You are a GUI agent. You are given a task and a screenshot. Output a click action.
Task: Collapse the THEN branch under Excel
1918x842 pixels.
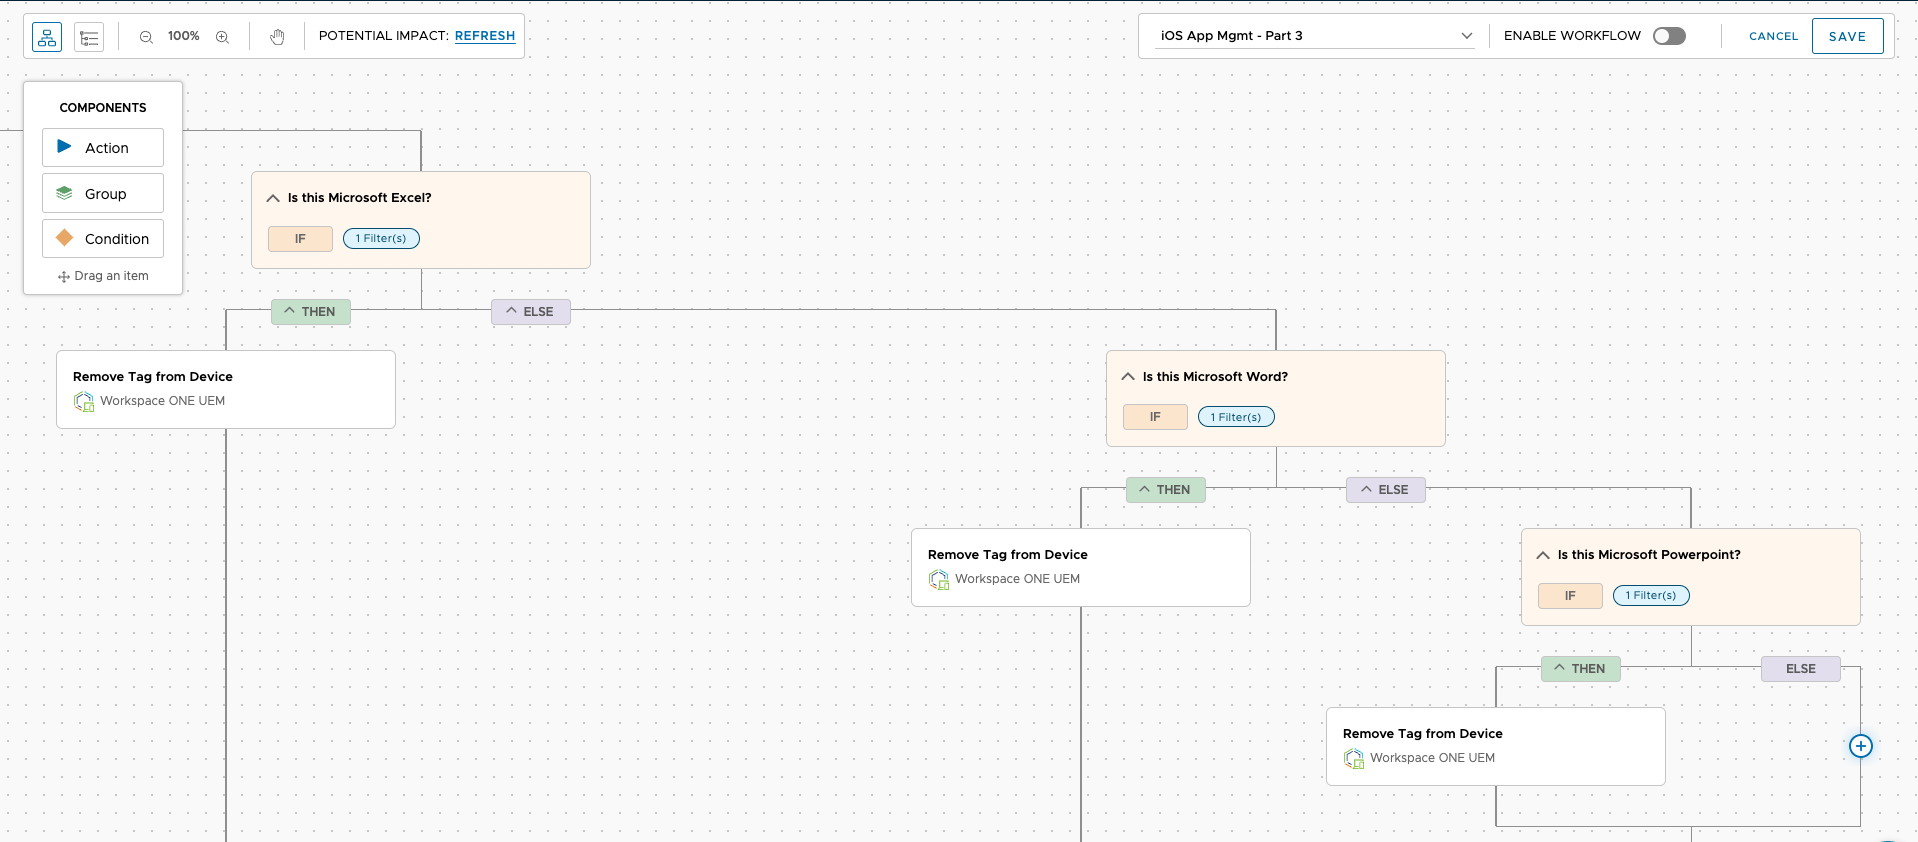(x=311, y=312)
